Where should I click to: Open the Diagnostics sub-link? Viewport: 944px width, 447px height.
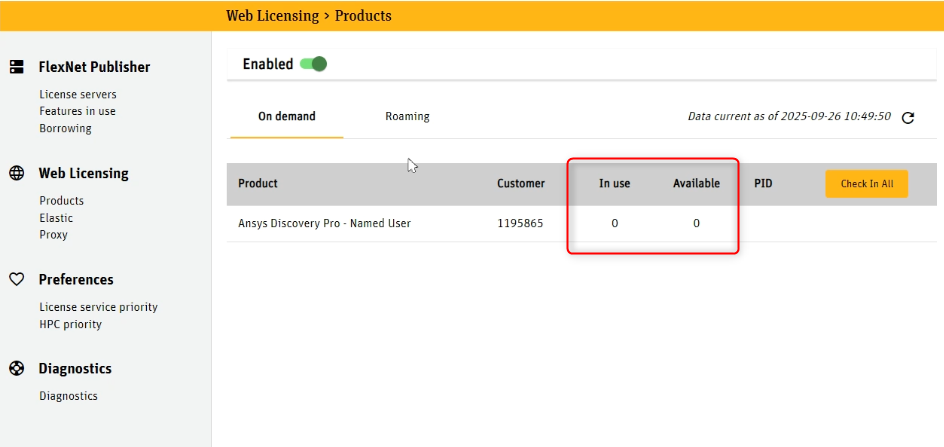(68, 396)
